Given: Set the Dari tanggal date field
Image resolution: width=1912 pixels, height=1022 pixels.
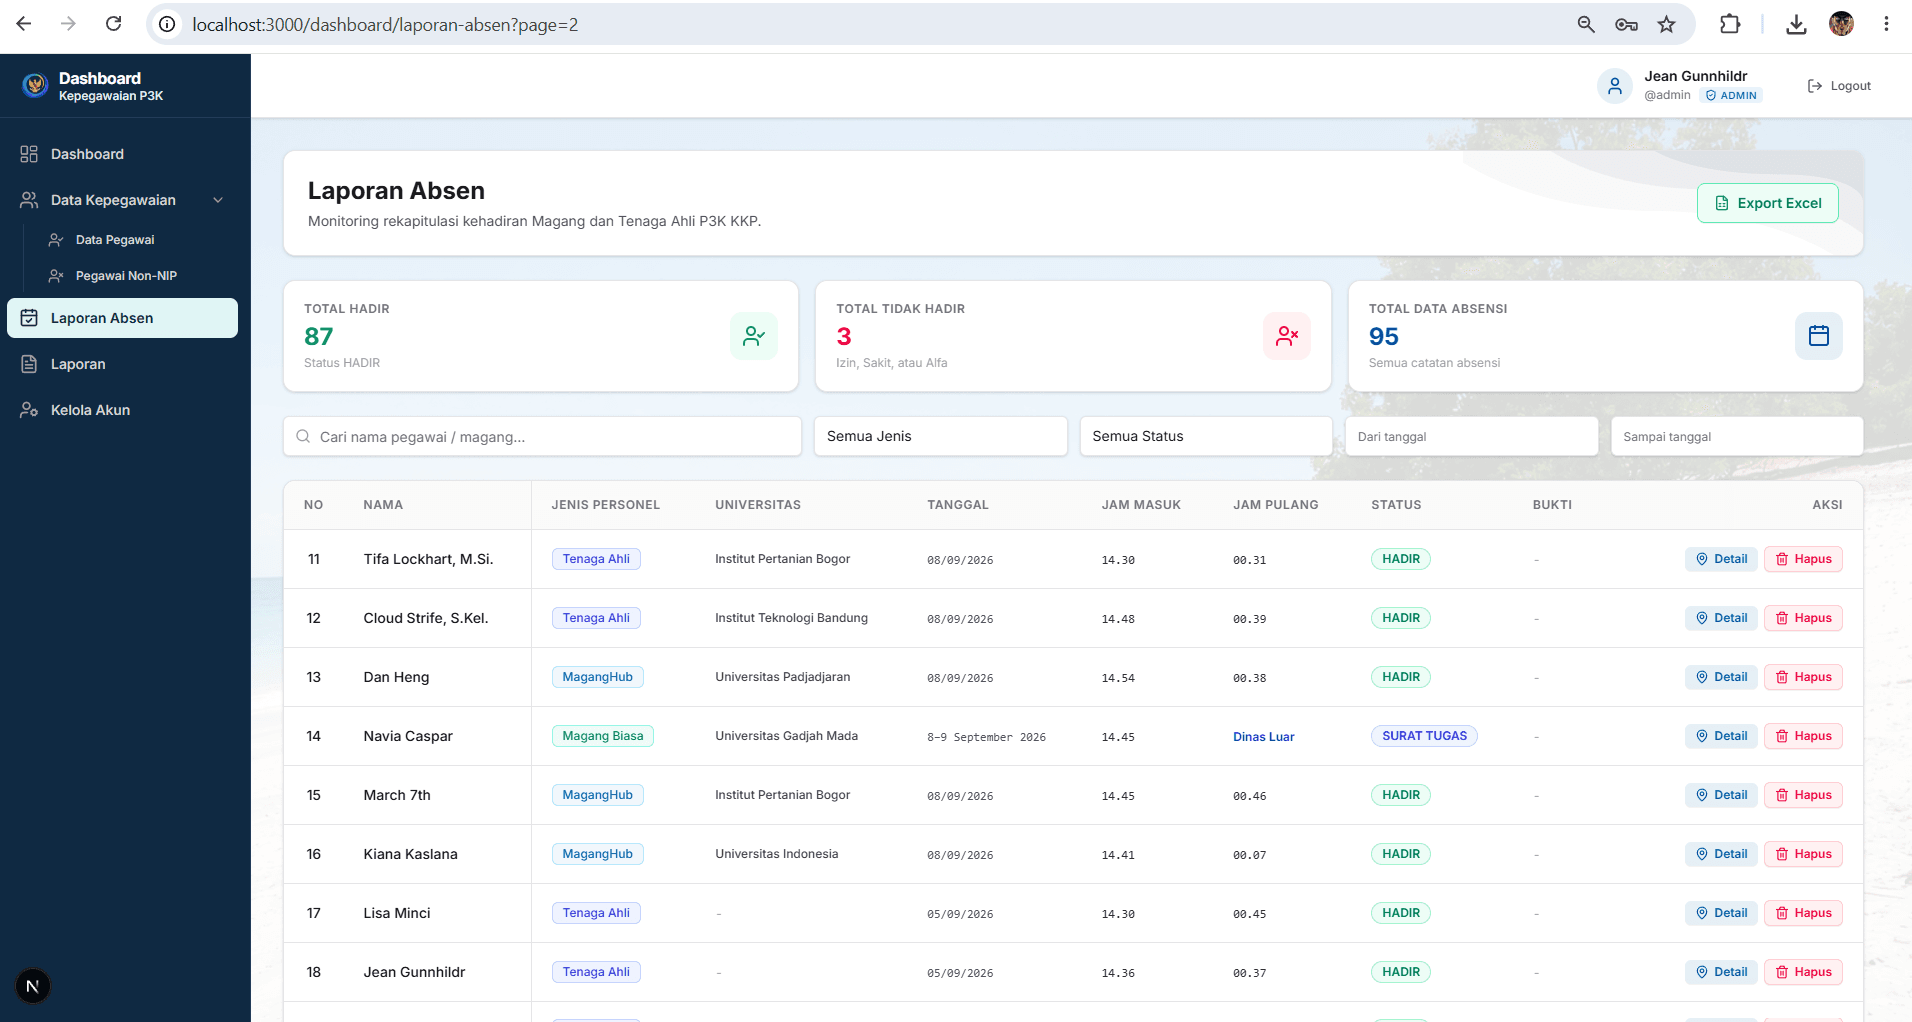Looking at the screenshot, I should (x=1471, y=436).
